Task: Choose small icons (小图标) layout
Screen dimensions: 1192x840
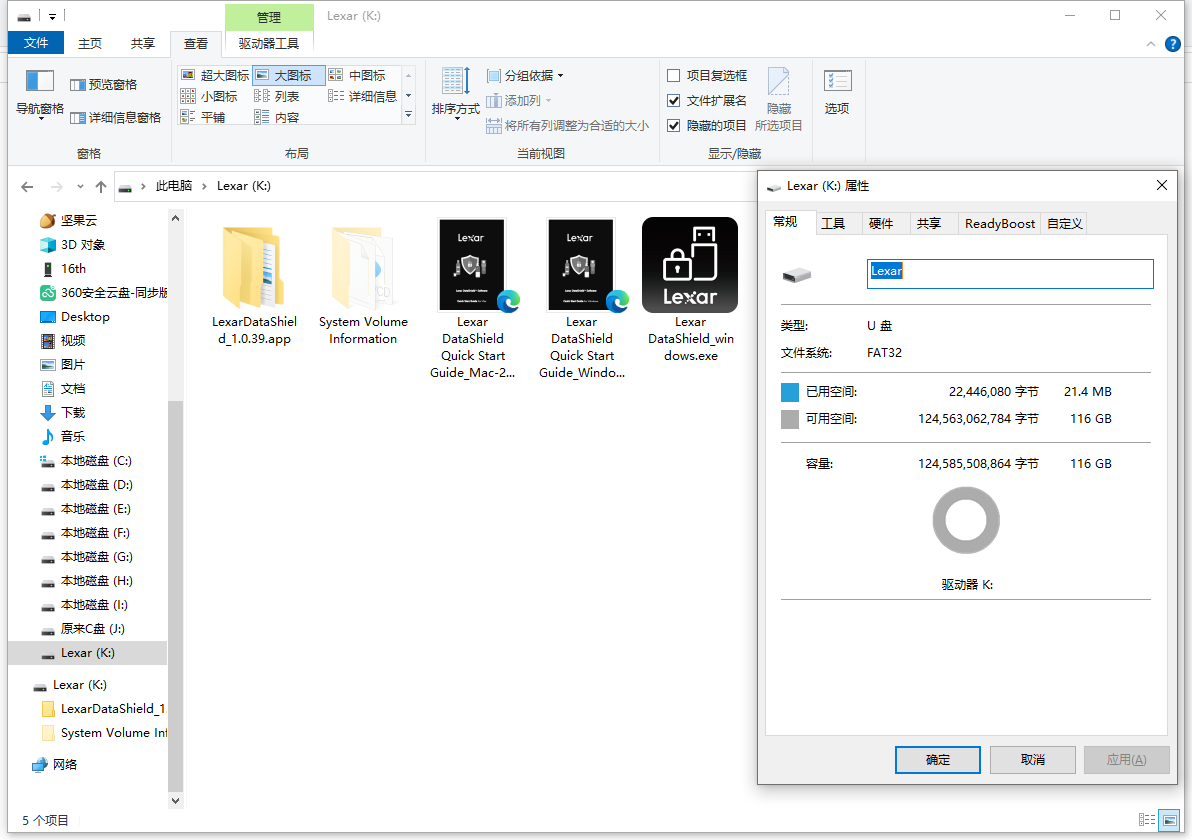Action: pyautogui.click(x=209, y=96)
